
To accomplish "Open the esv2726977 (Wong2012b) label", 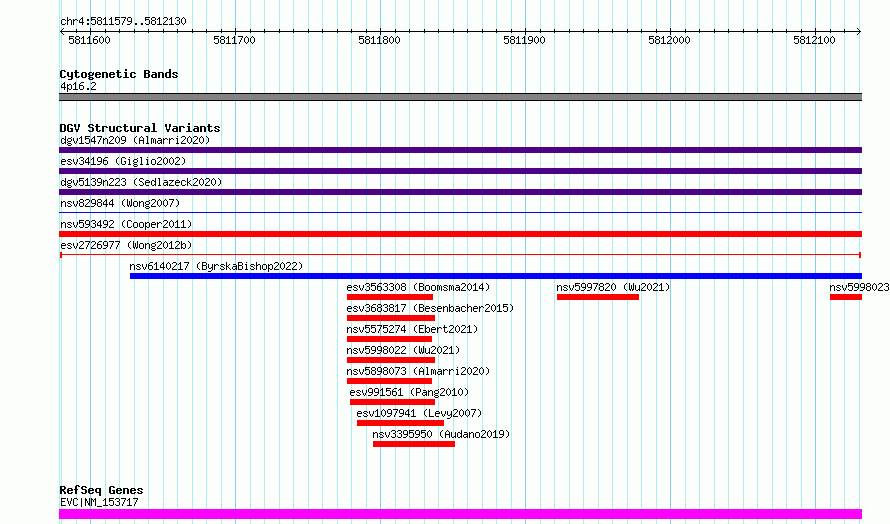I will [126, 245].
